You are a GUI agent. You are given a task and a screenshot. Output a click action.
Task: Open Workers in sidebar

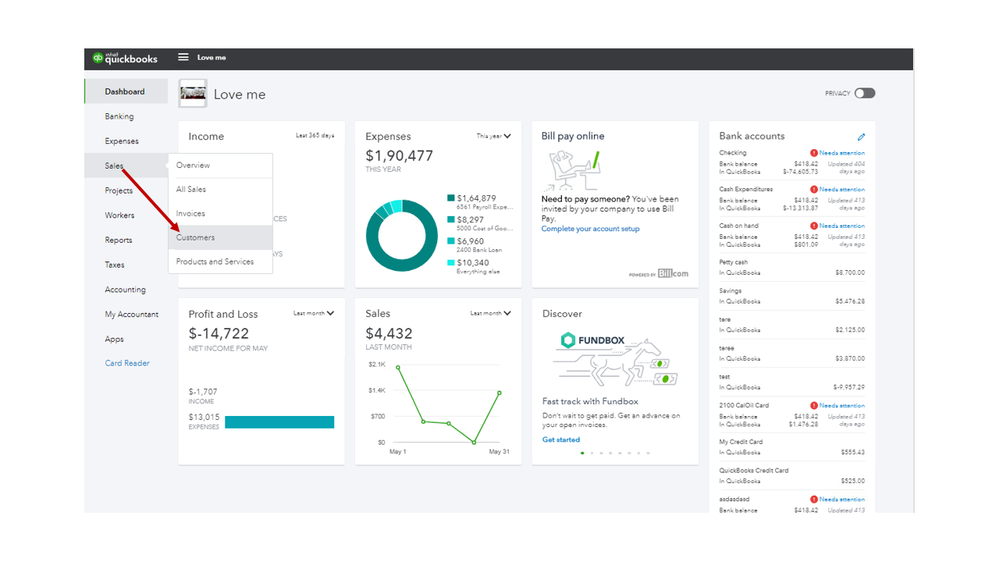click(119, 215)
